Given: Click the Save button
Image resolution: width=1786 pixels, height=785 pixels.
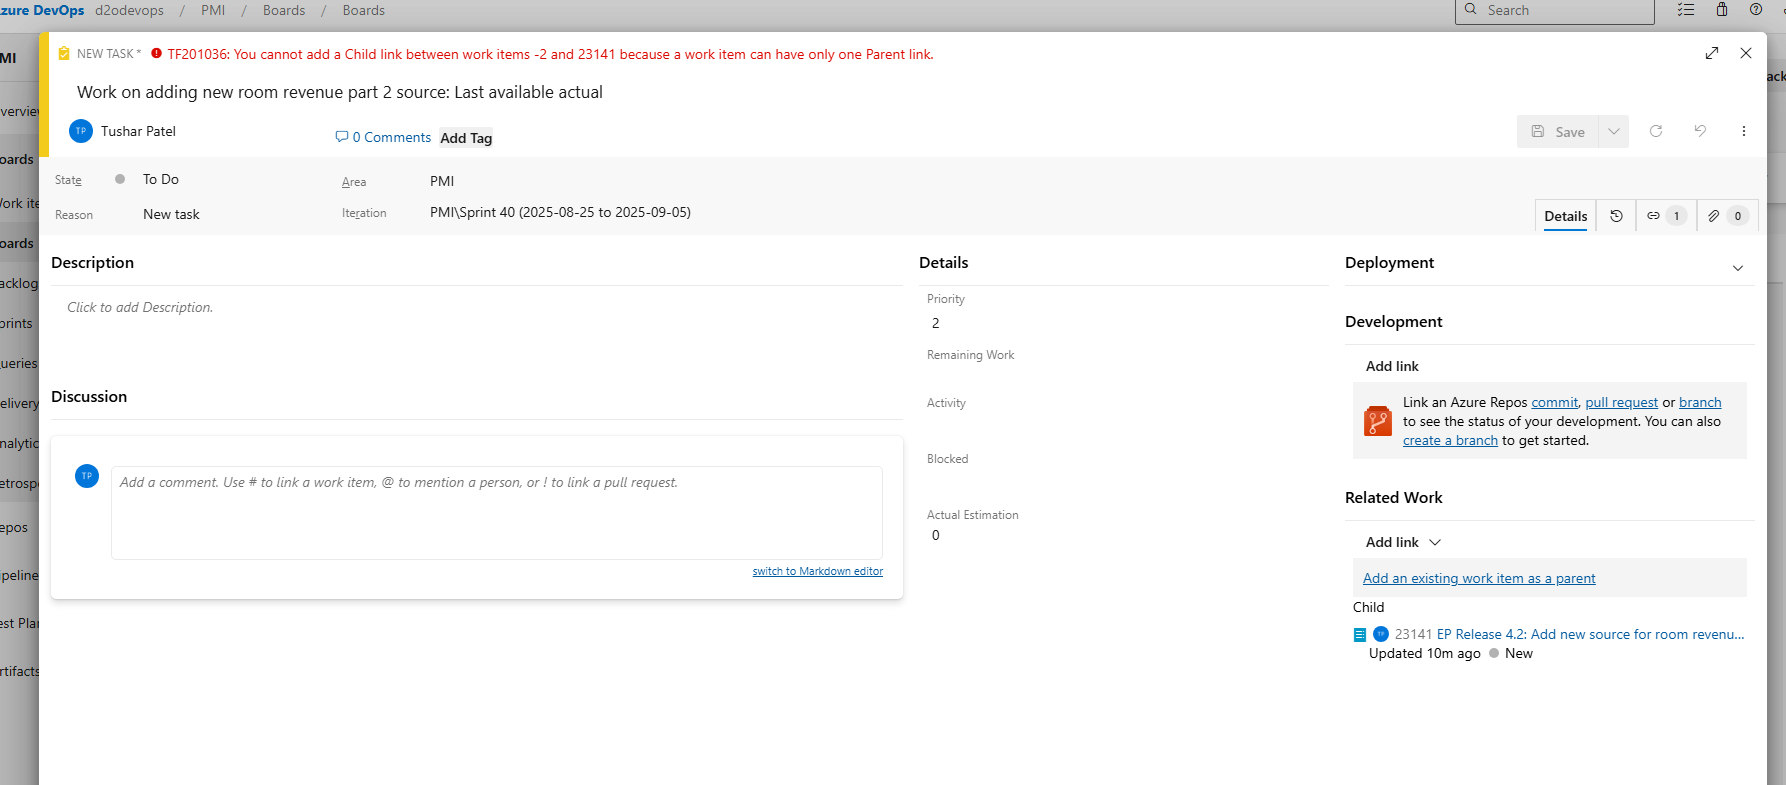Looking at the screenshot, I should point(1558,131).
